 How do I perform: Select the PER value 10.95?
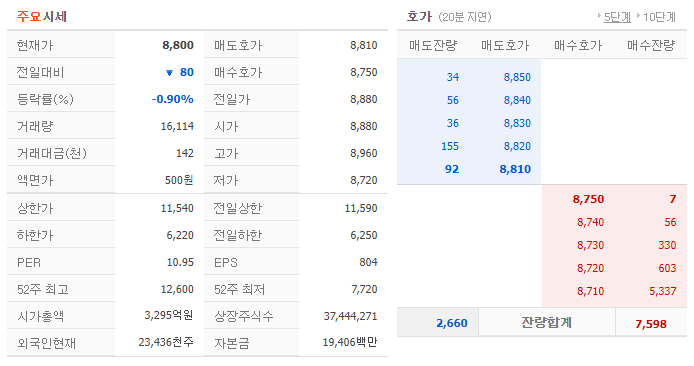click(x=180, y=262)
